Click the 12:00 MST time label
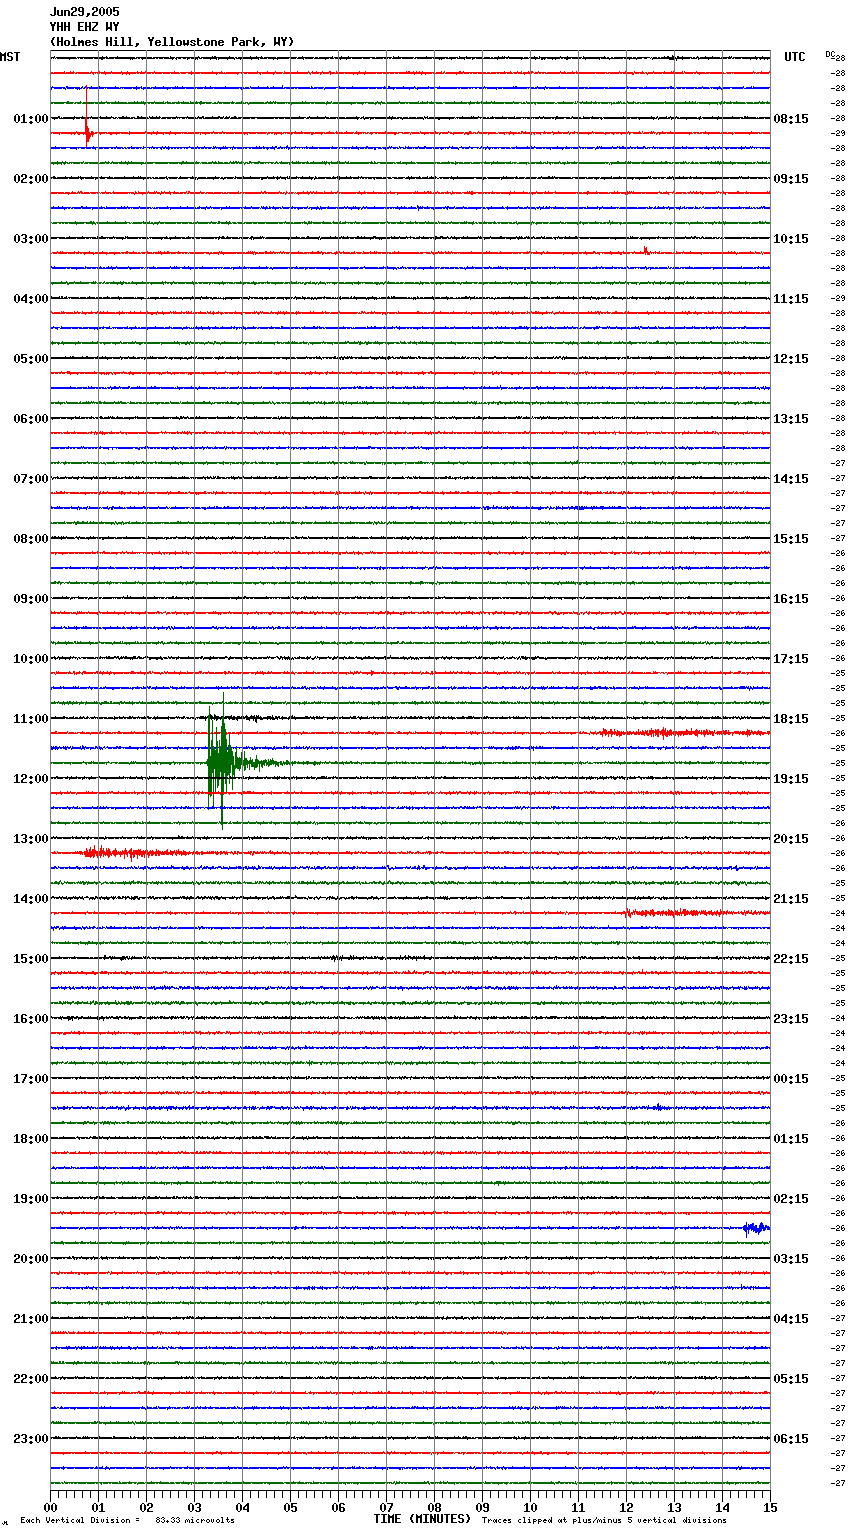 pyautogui.click(x=31, y=779)
